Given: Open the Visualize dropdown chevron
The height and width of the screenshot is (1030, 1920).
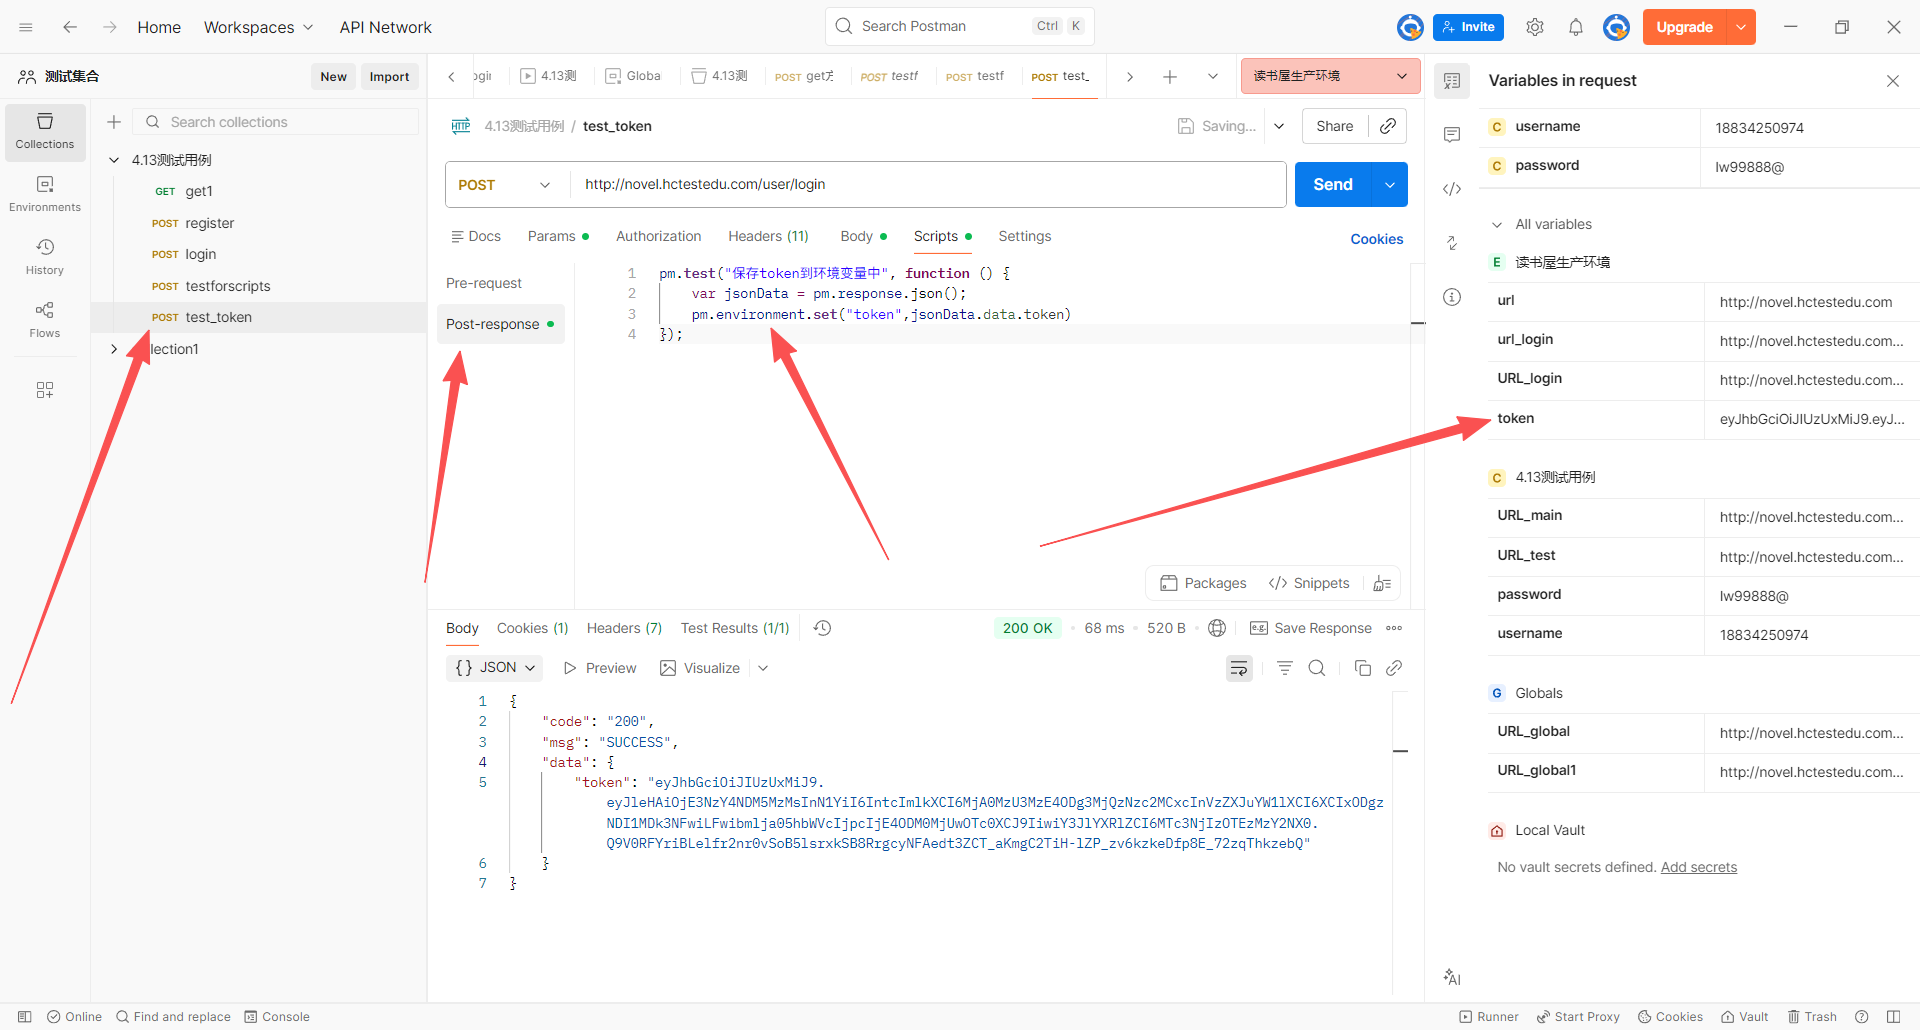Looking at the screenshot, I should coord(763,668).
